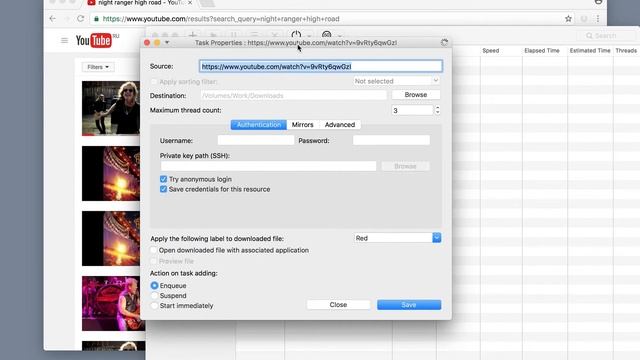Click the YouTube logo
Image resolution: width=640 pixels, height=360 pixels.
pyautogui.click(x=94, y=40)
